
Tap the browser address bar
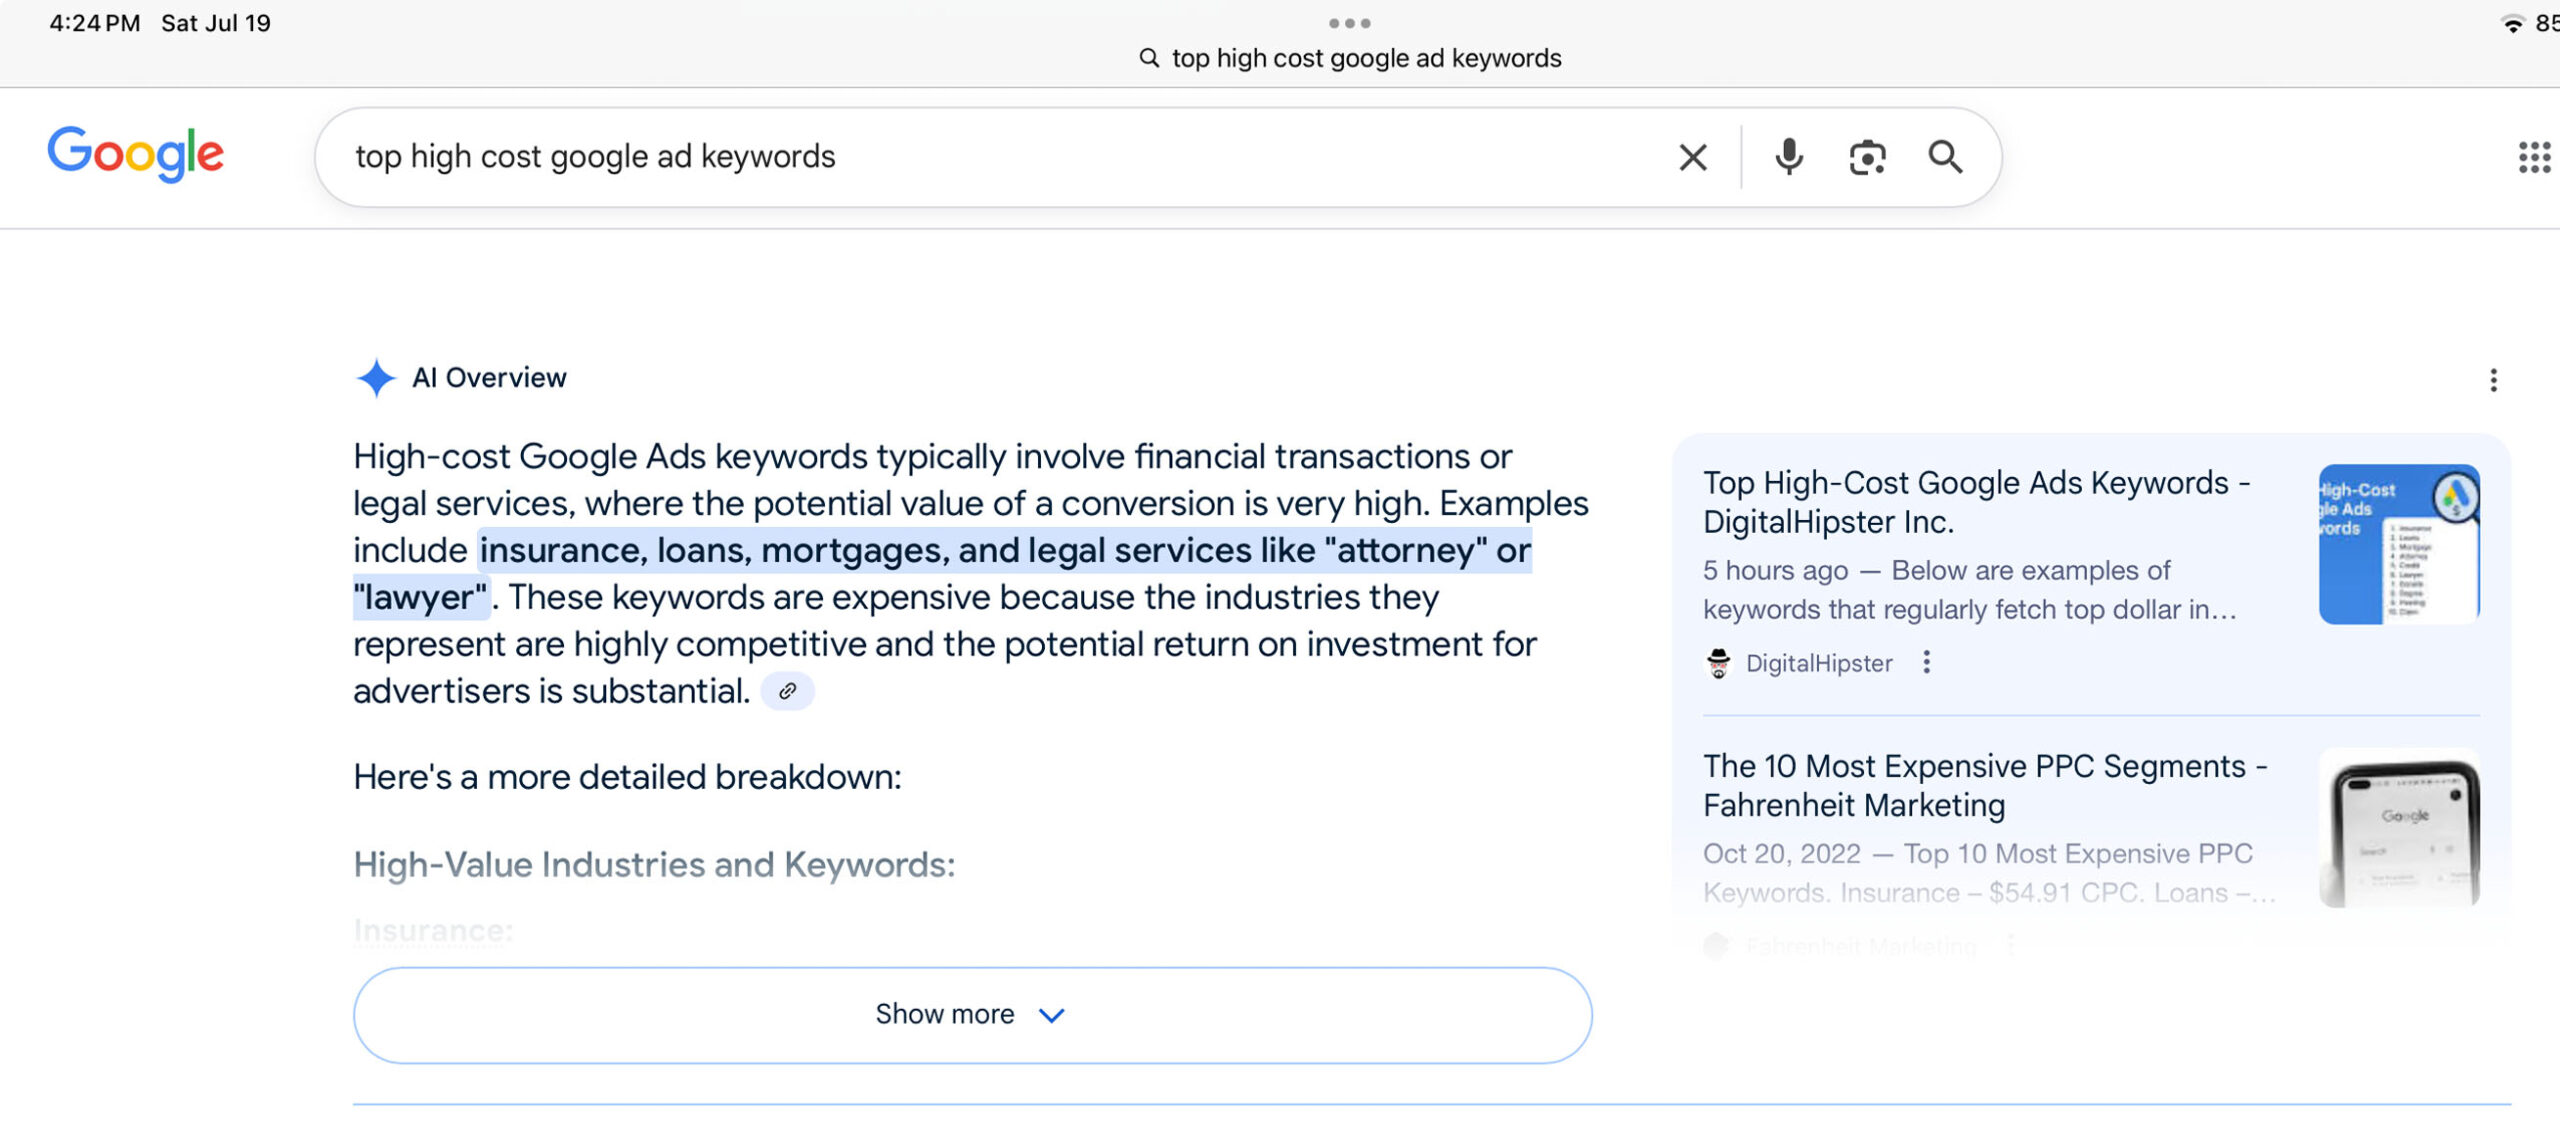pos(1350,58)
